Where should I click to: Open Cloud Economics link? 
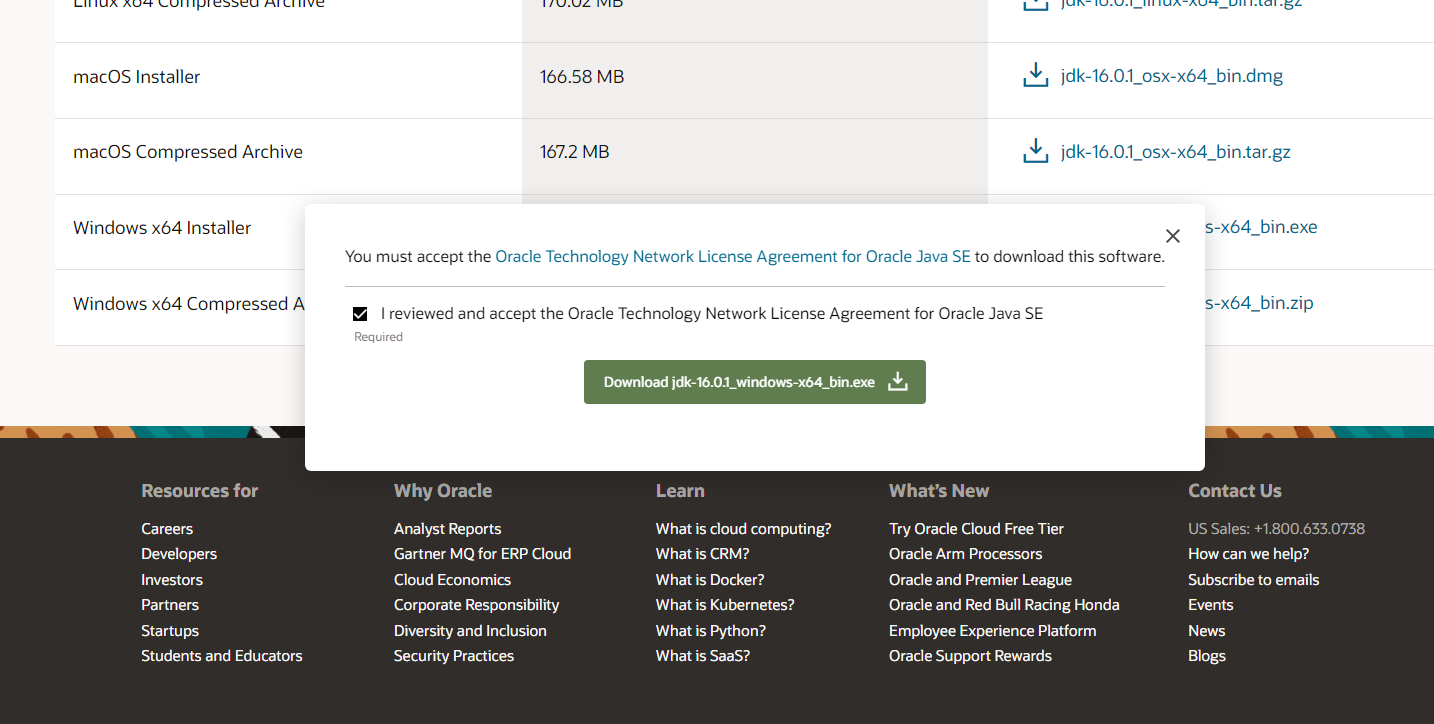pos(452,580)
